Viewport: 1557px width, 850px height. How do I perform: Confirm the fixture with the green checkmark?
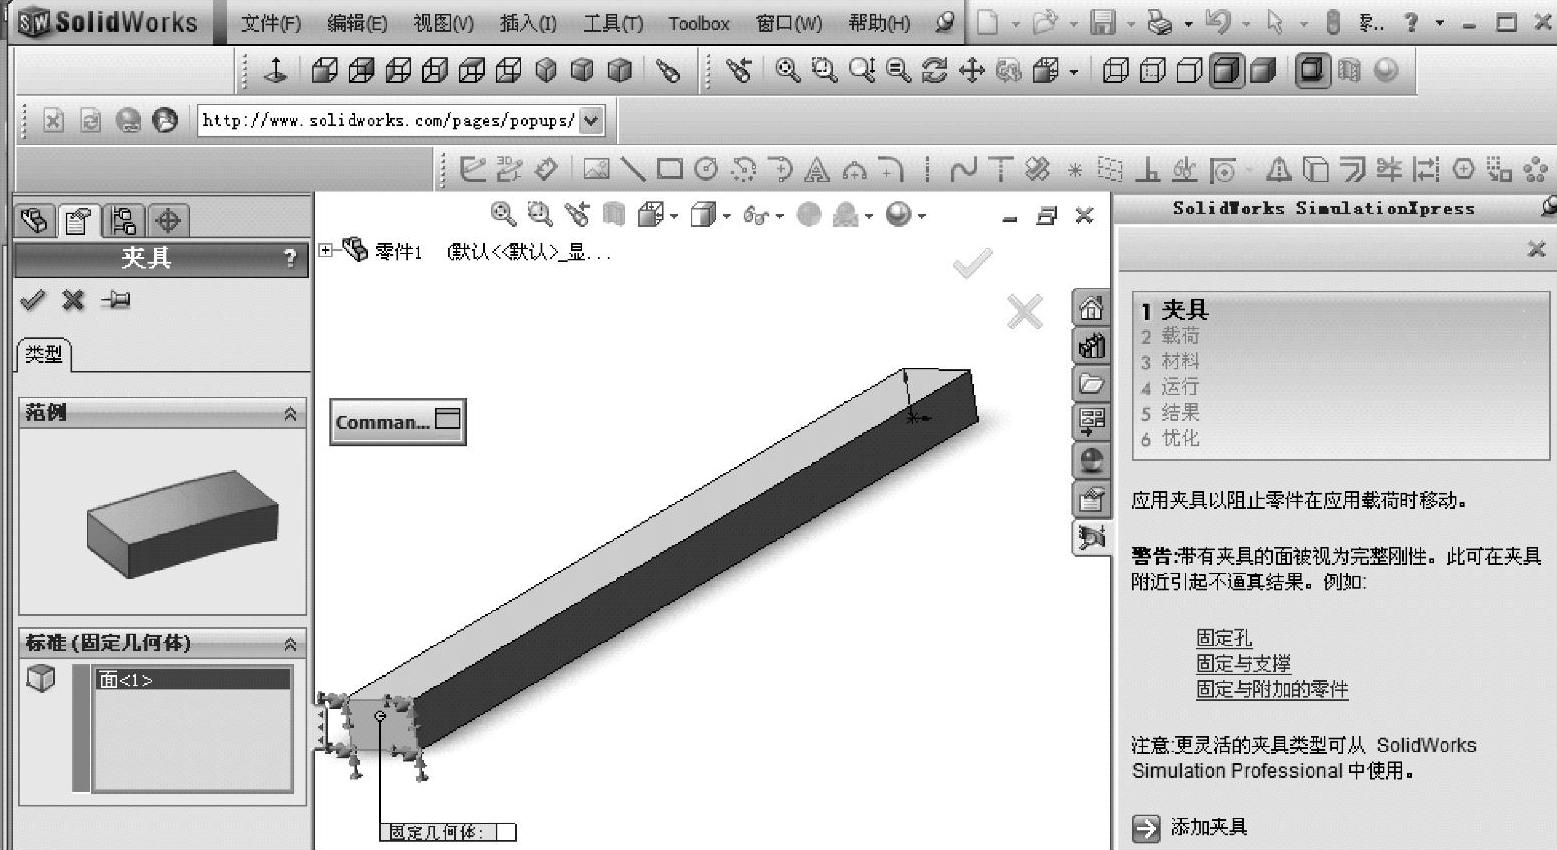tap(33, 299)
